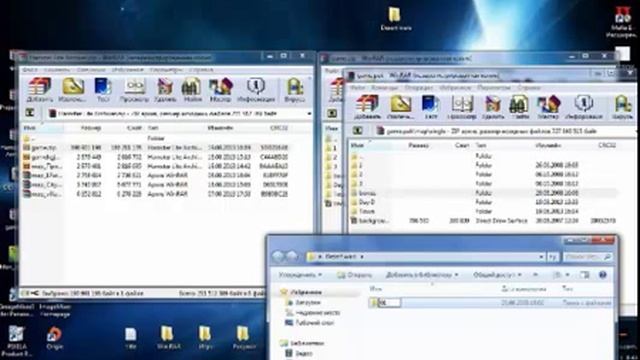Open Избранное menu in front WinRAR window
640x360 pixels.
click(455, 87)
